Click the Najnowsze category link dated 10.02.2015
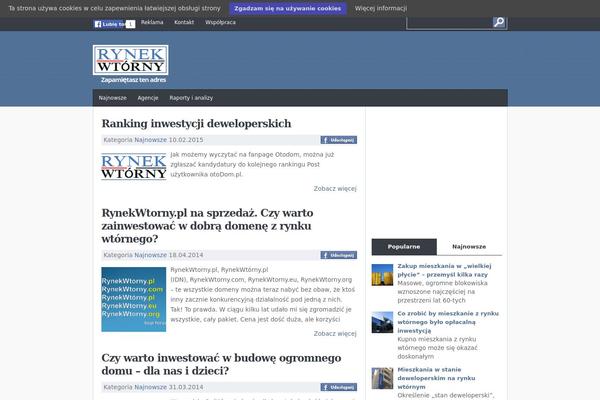 [150, 140]
